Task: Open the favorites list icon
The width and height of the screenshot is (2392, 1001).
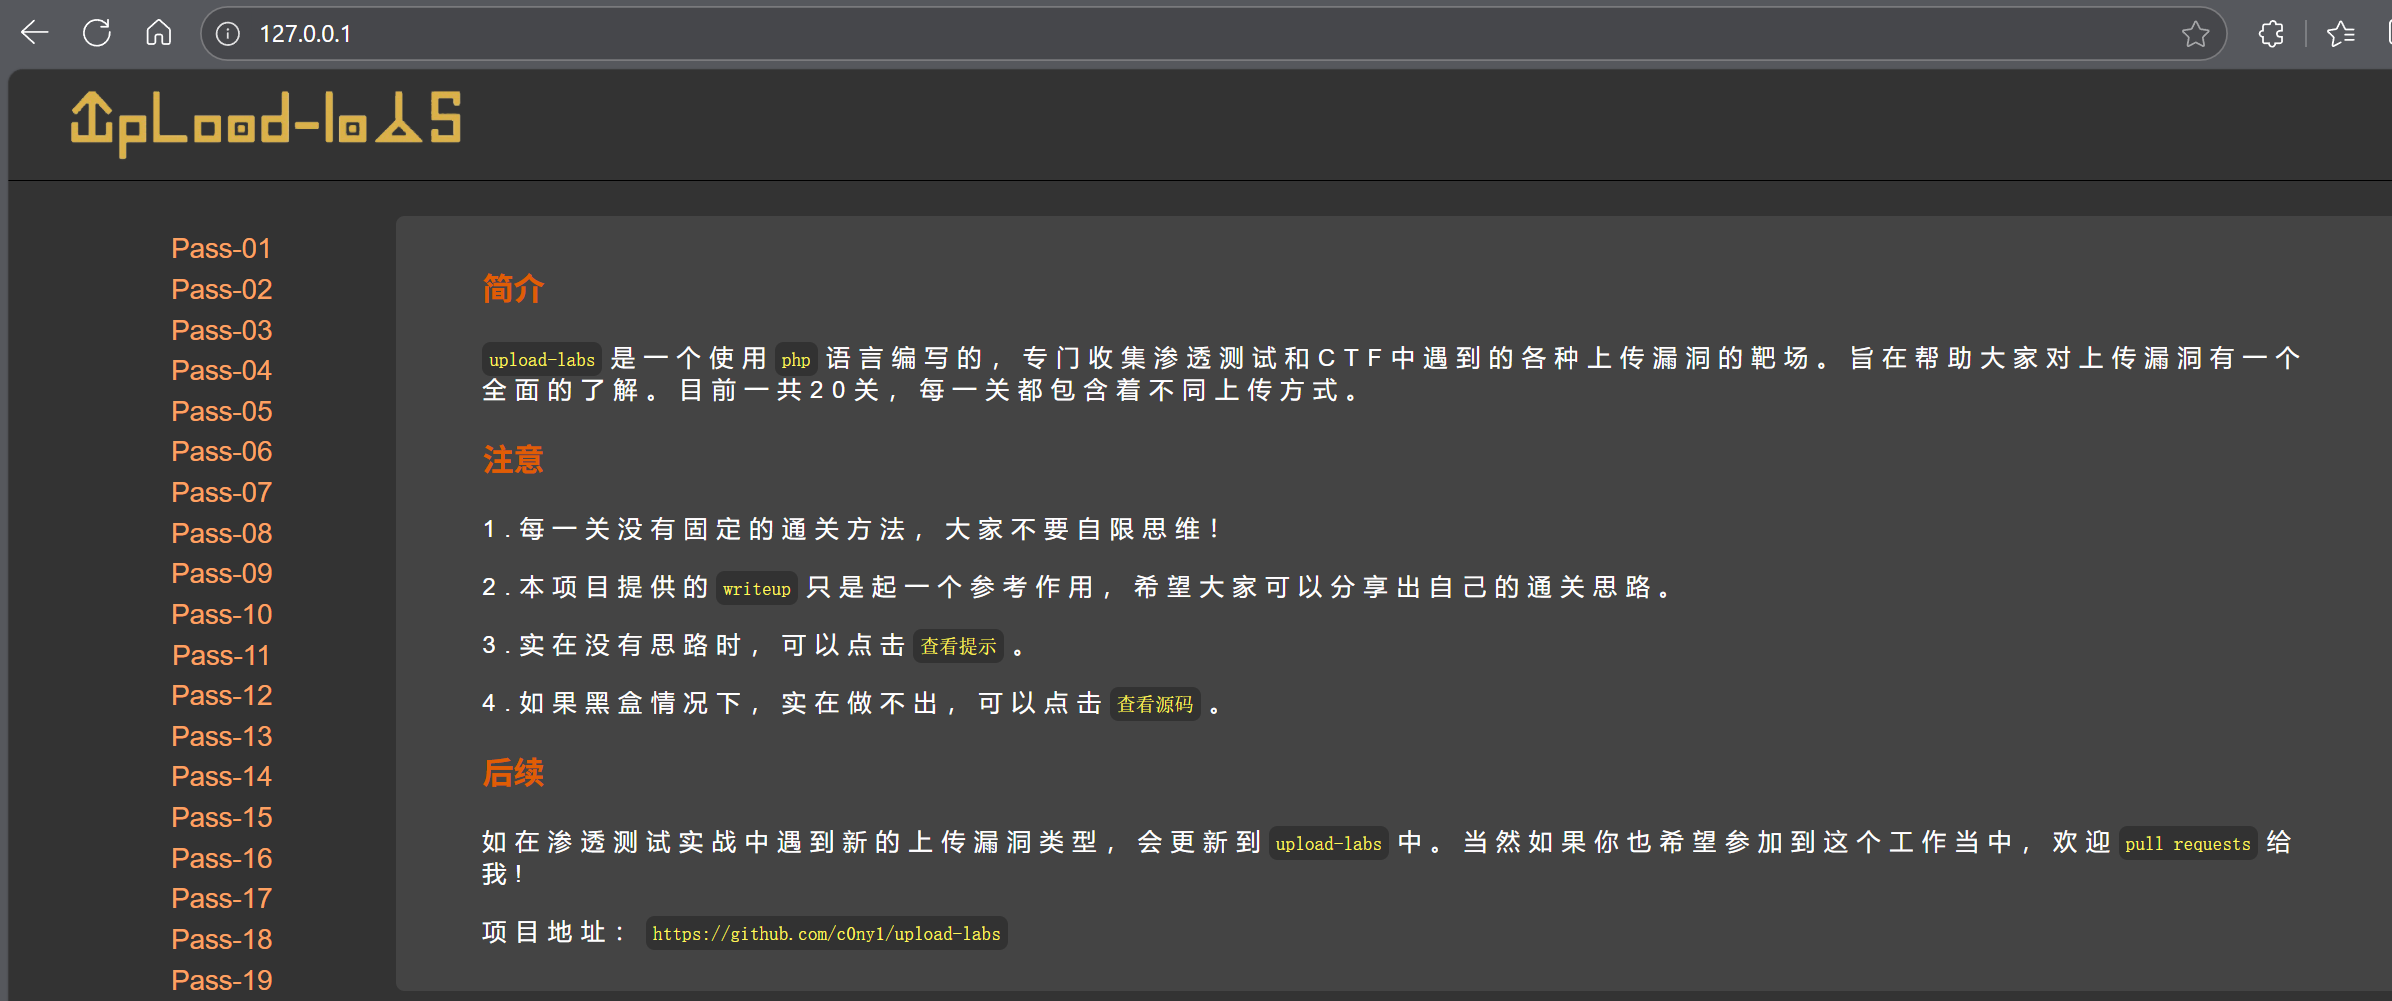Action: 2340,34
